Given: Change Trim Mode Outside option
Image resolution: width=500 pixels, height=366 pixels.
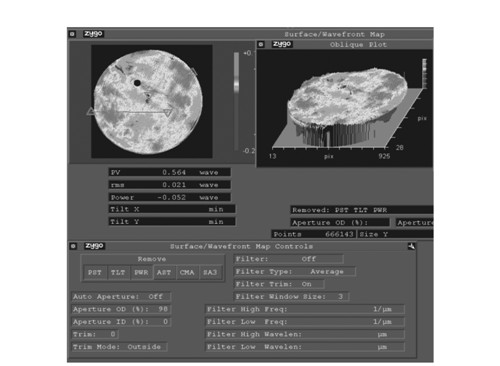Looking at the screenshot, I should (119, 347).
